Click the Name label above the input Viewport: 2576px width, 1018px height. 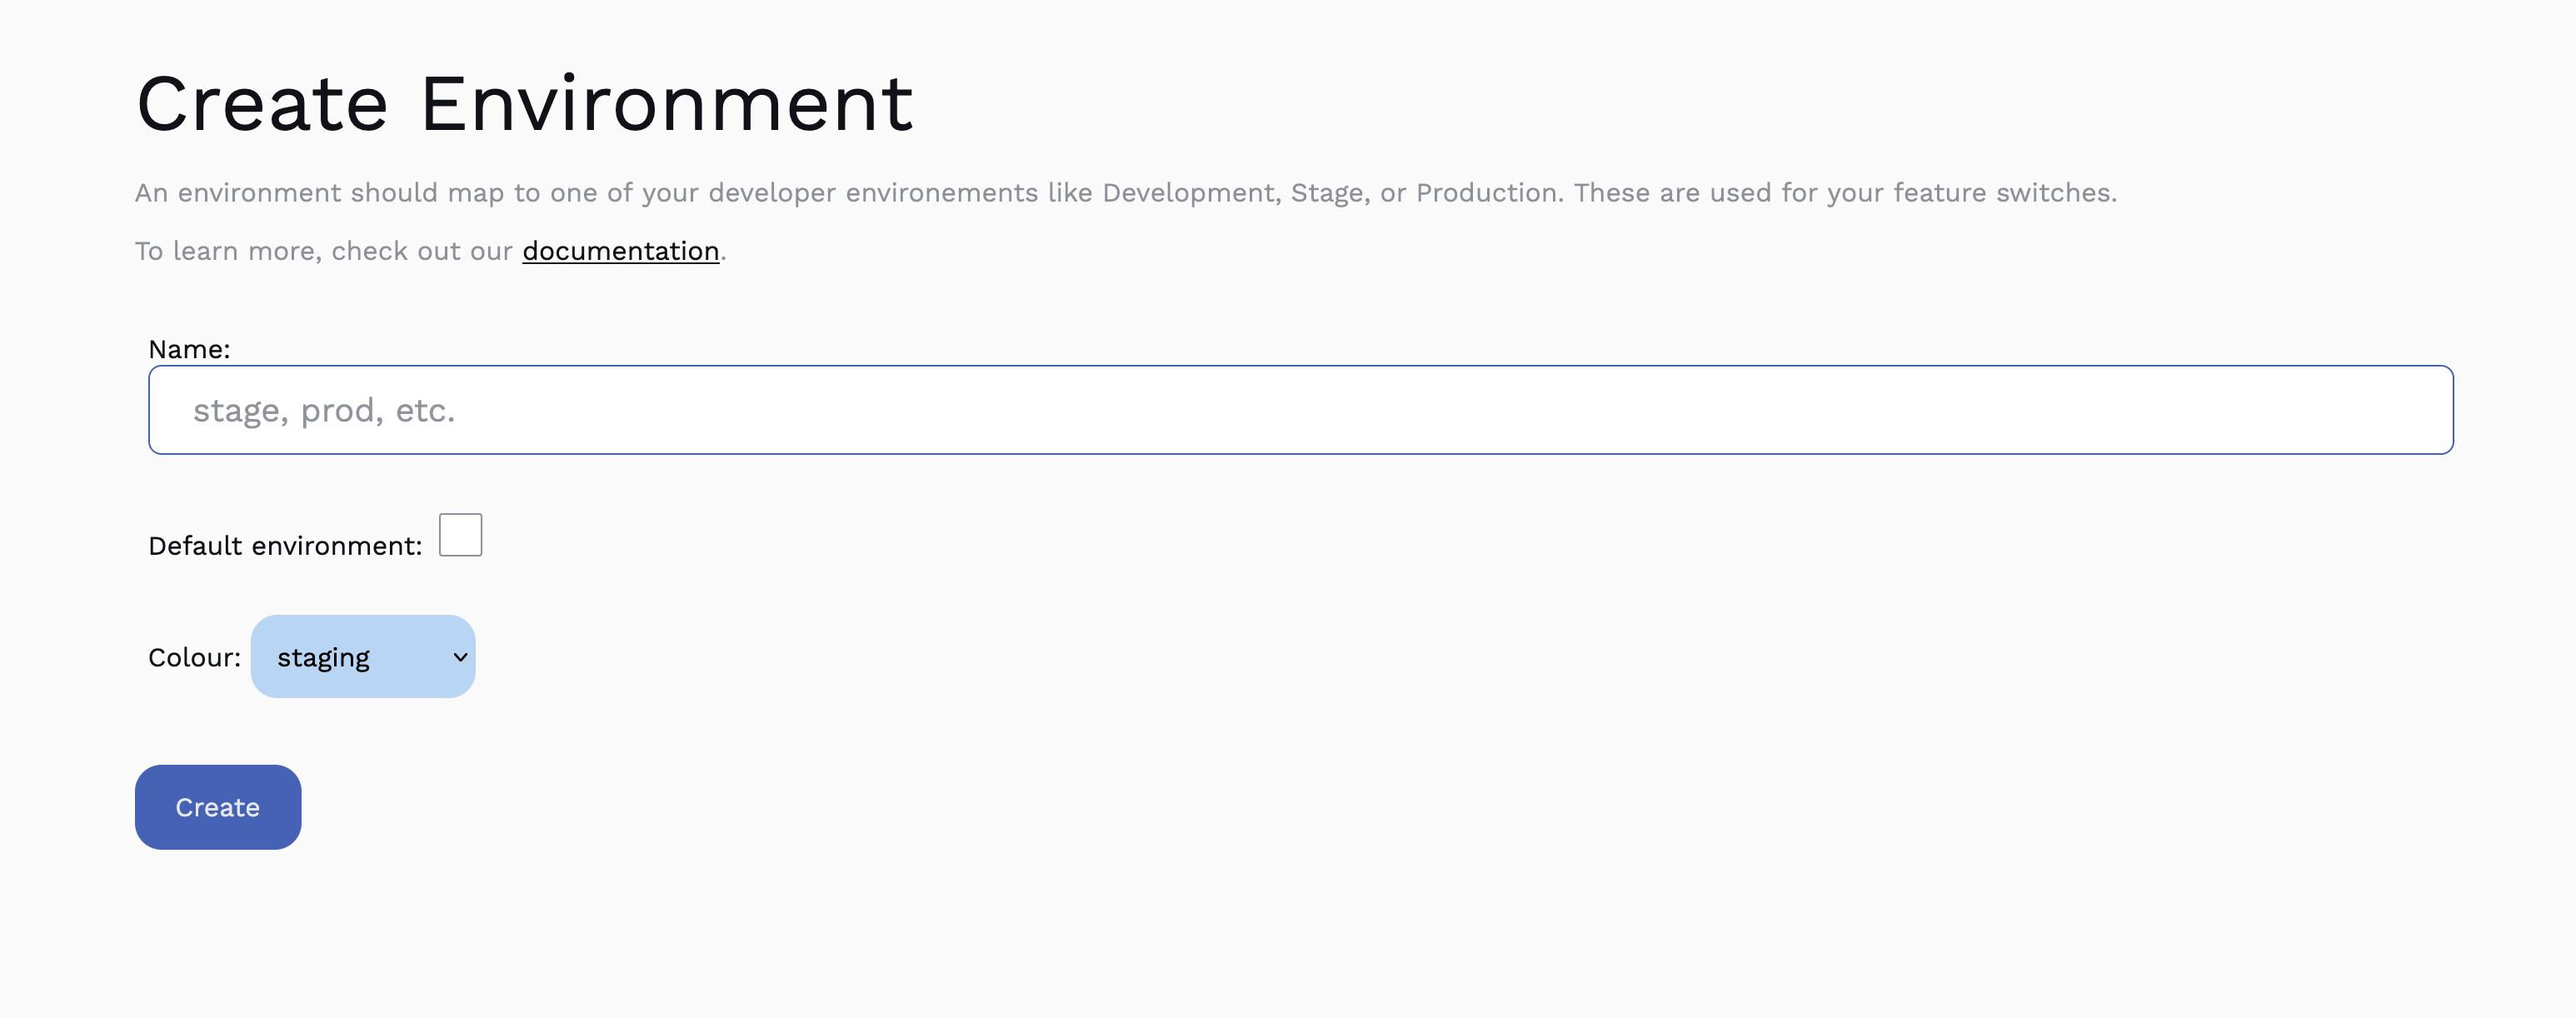pos(189,349)
